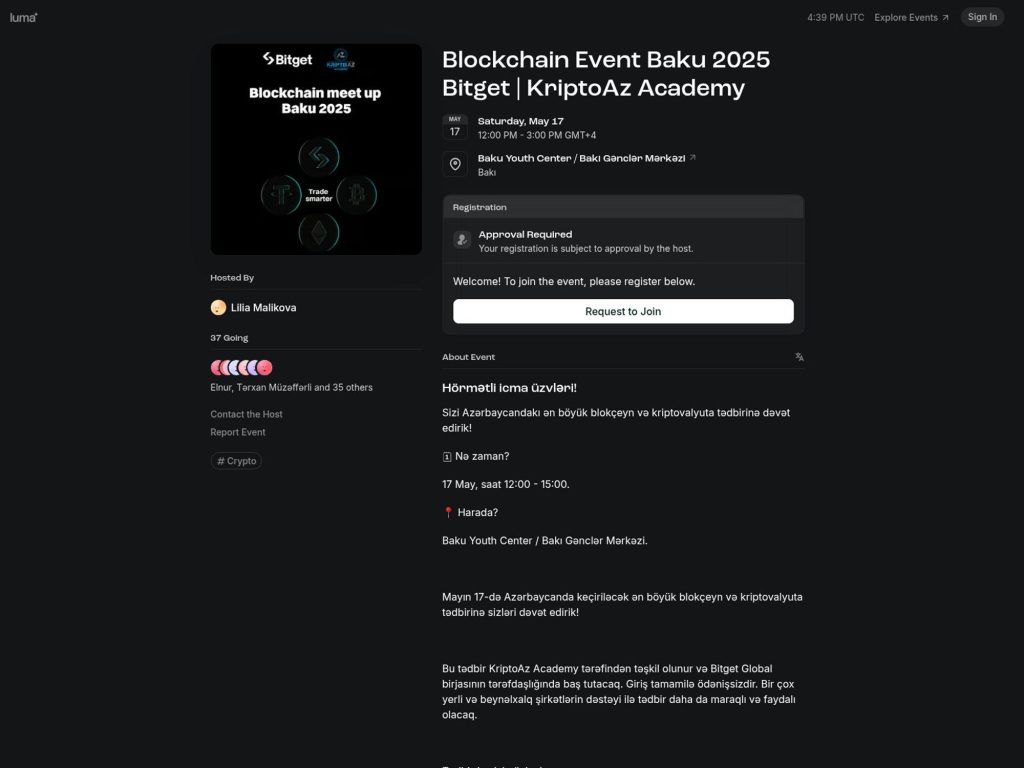Click the Sign In button
Viewport: 1024px width, 768px height.
point(981,16)
